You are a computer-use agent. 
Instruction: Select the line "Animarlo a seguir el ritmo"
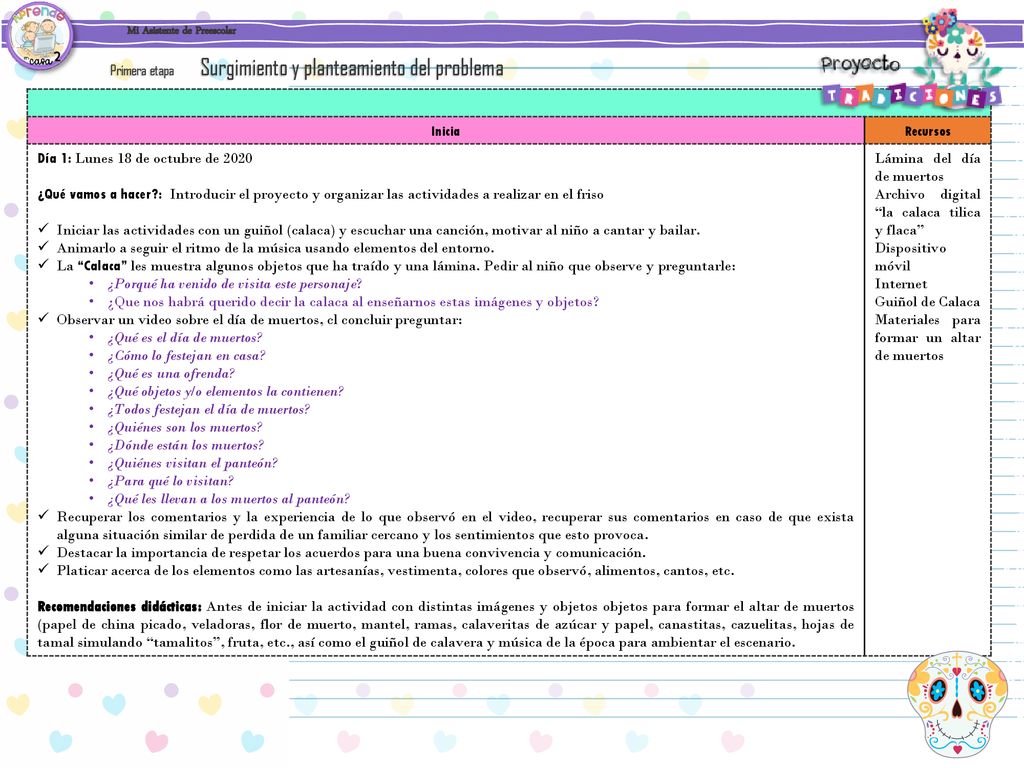point(275,248)
